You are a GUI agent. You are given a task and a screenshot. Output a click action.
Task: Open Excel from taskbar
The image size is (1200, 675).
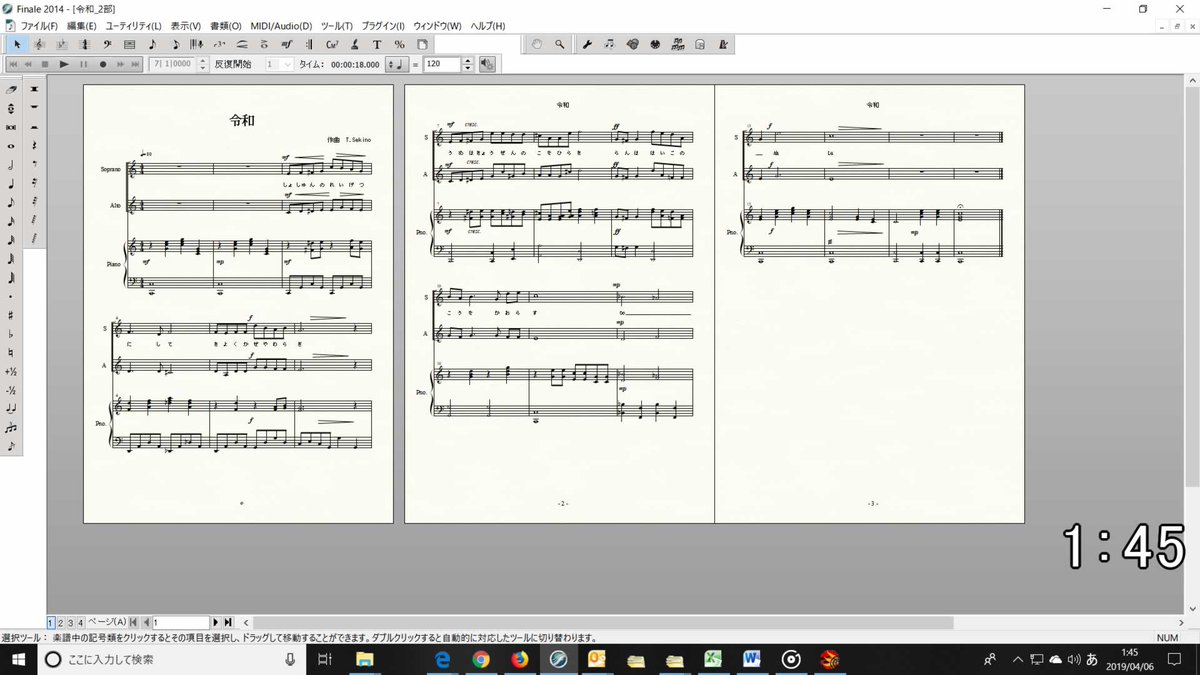(x=713, y=659)
